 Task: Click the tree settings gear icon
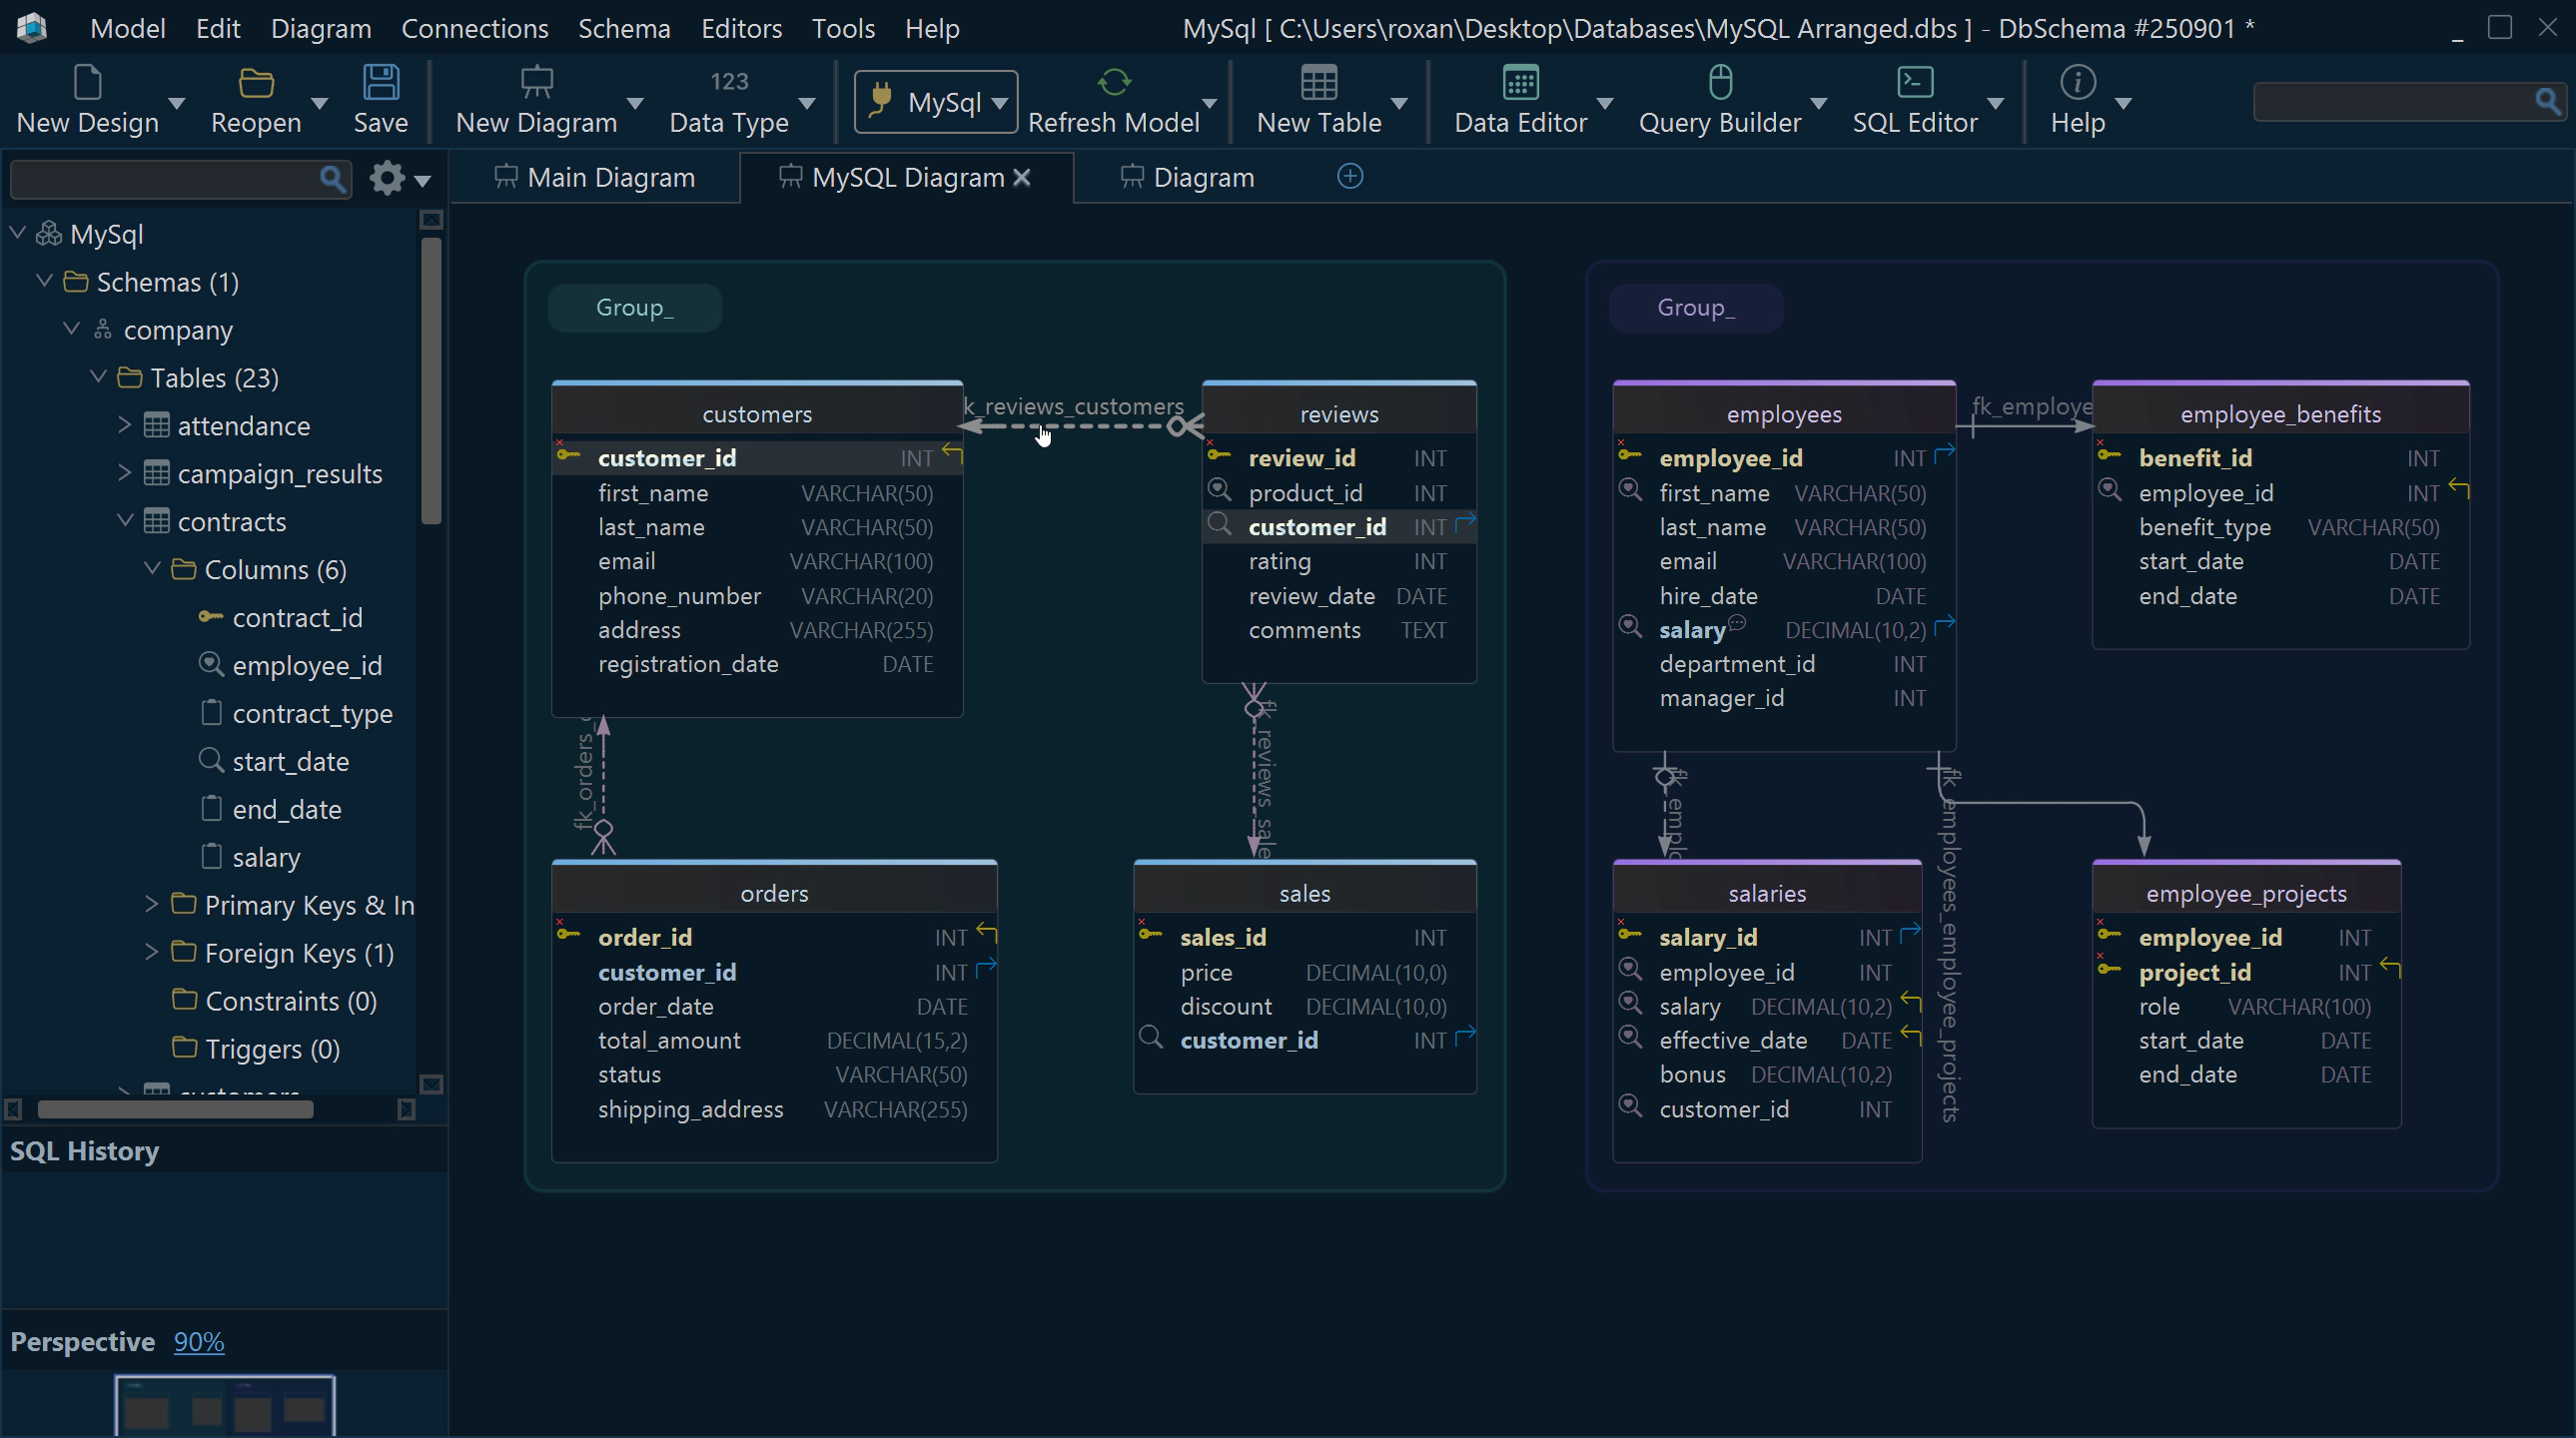click(387, 179)
